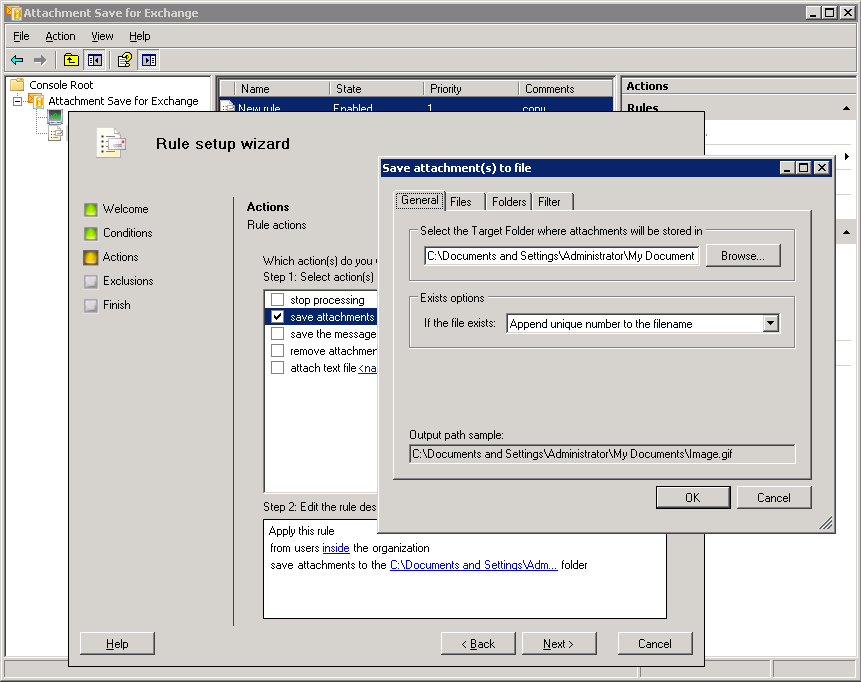
Task: Switch to the Folders tab
Action: point(508,202)
